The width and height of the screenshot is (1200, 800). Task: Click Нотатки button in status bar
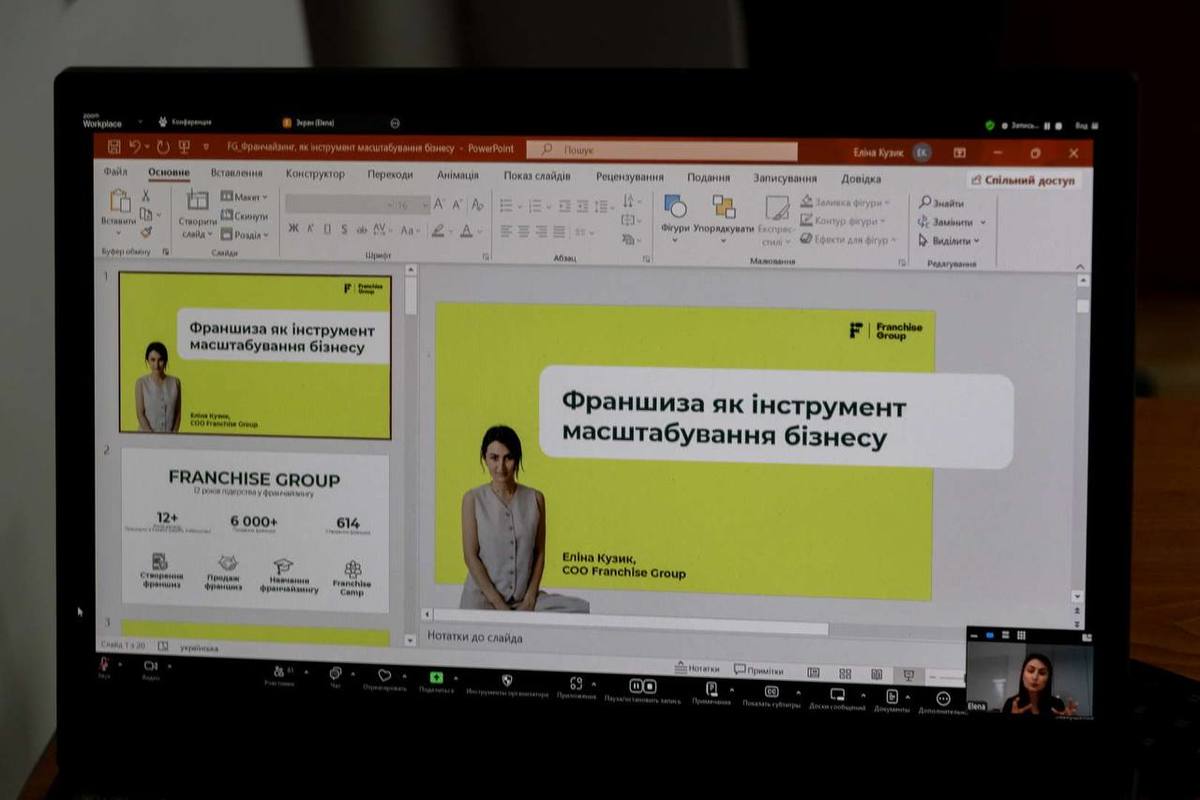697,669
